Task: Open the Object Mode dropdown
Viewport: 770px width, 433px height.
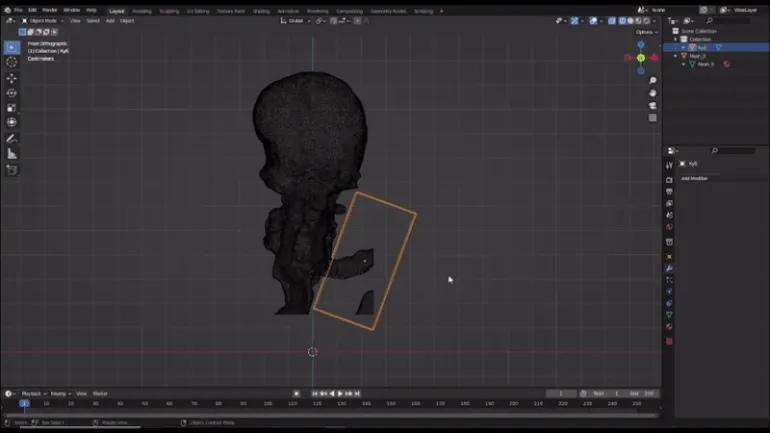Action: pyautogui.click(x=43, y=20)
